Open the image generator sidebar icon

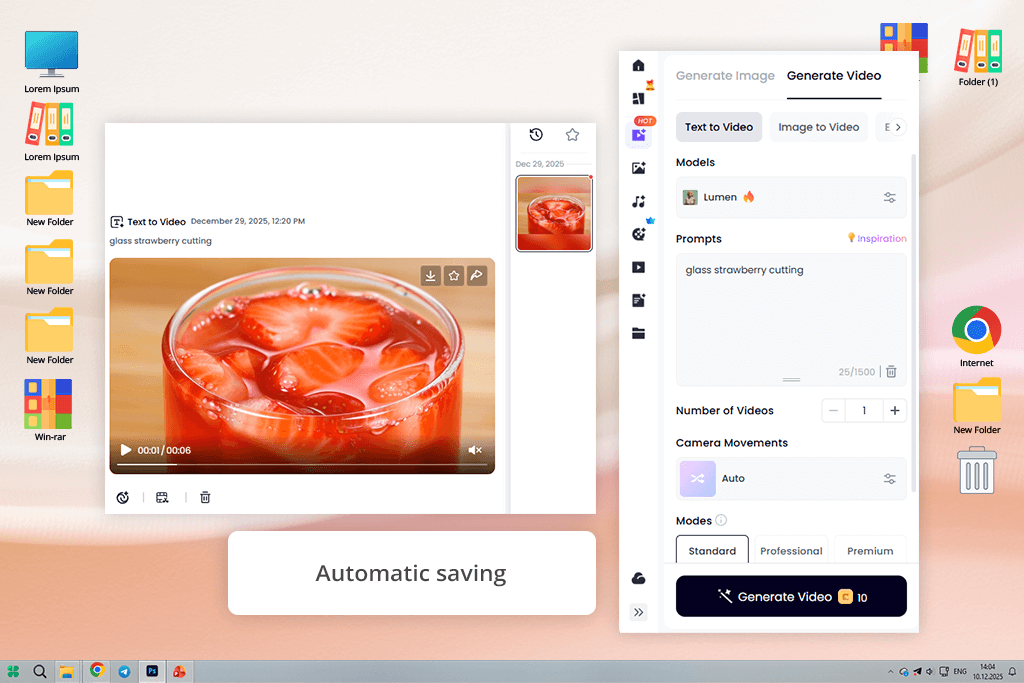coord(639,168)
